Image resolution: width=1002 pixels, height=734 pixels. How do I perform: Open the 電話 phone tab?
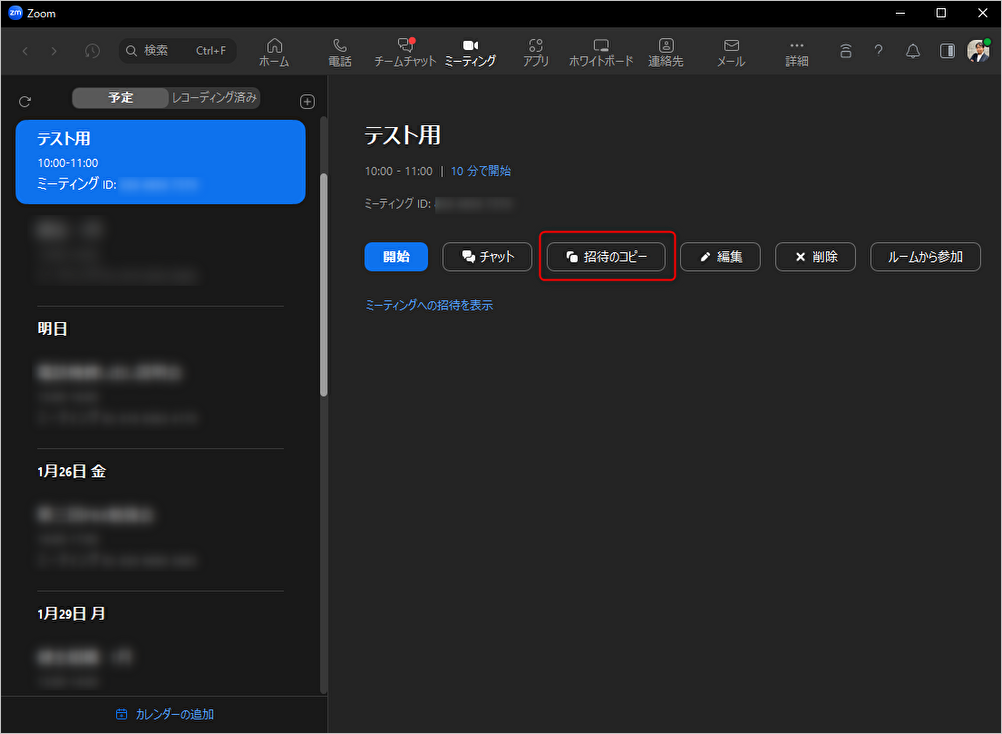click(x=340, y=52)
